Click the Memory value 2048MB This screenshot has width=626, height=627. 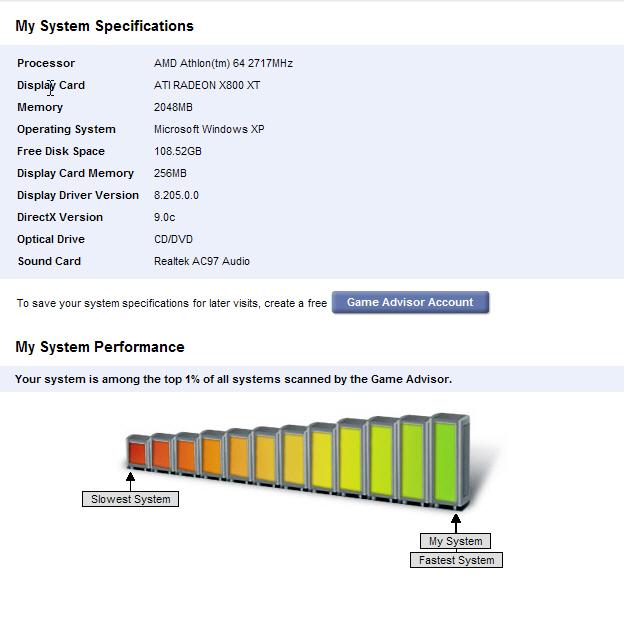coord(173,107)
